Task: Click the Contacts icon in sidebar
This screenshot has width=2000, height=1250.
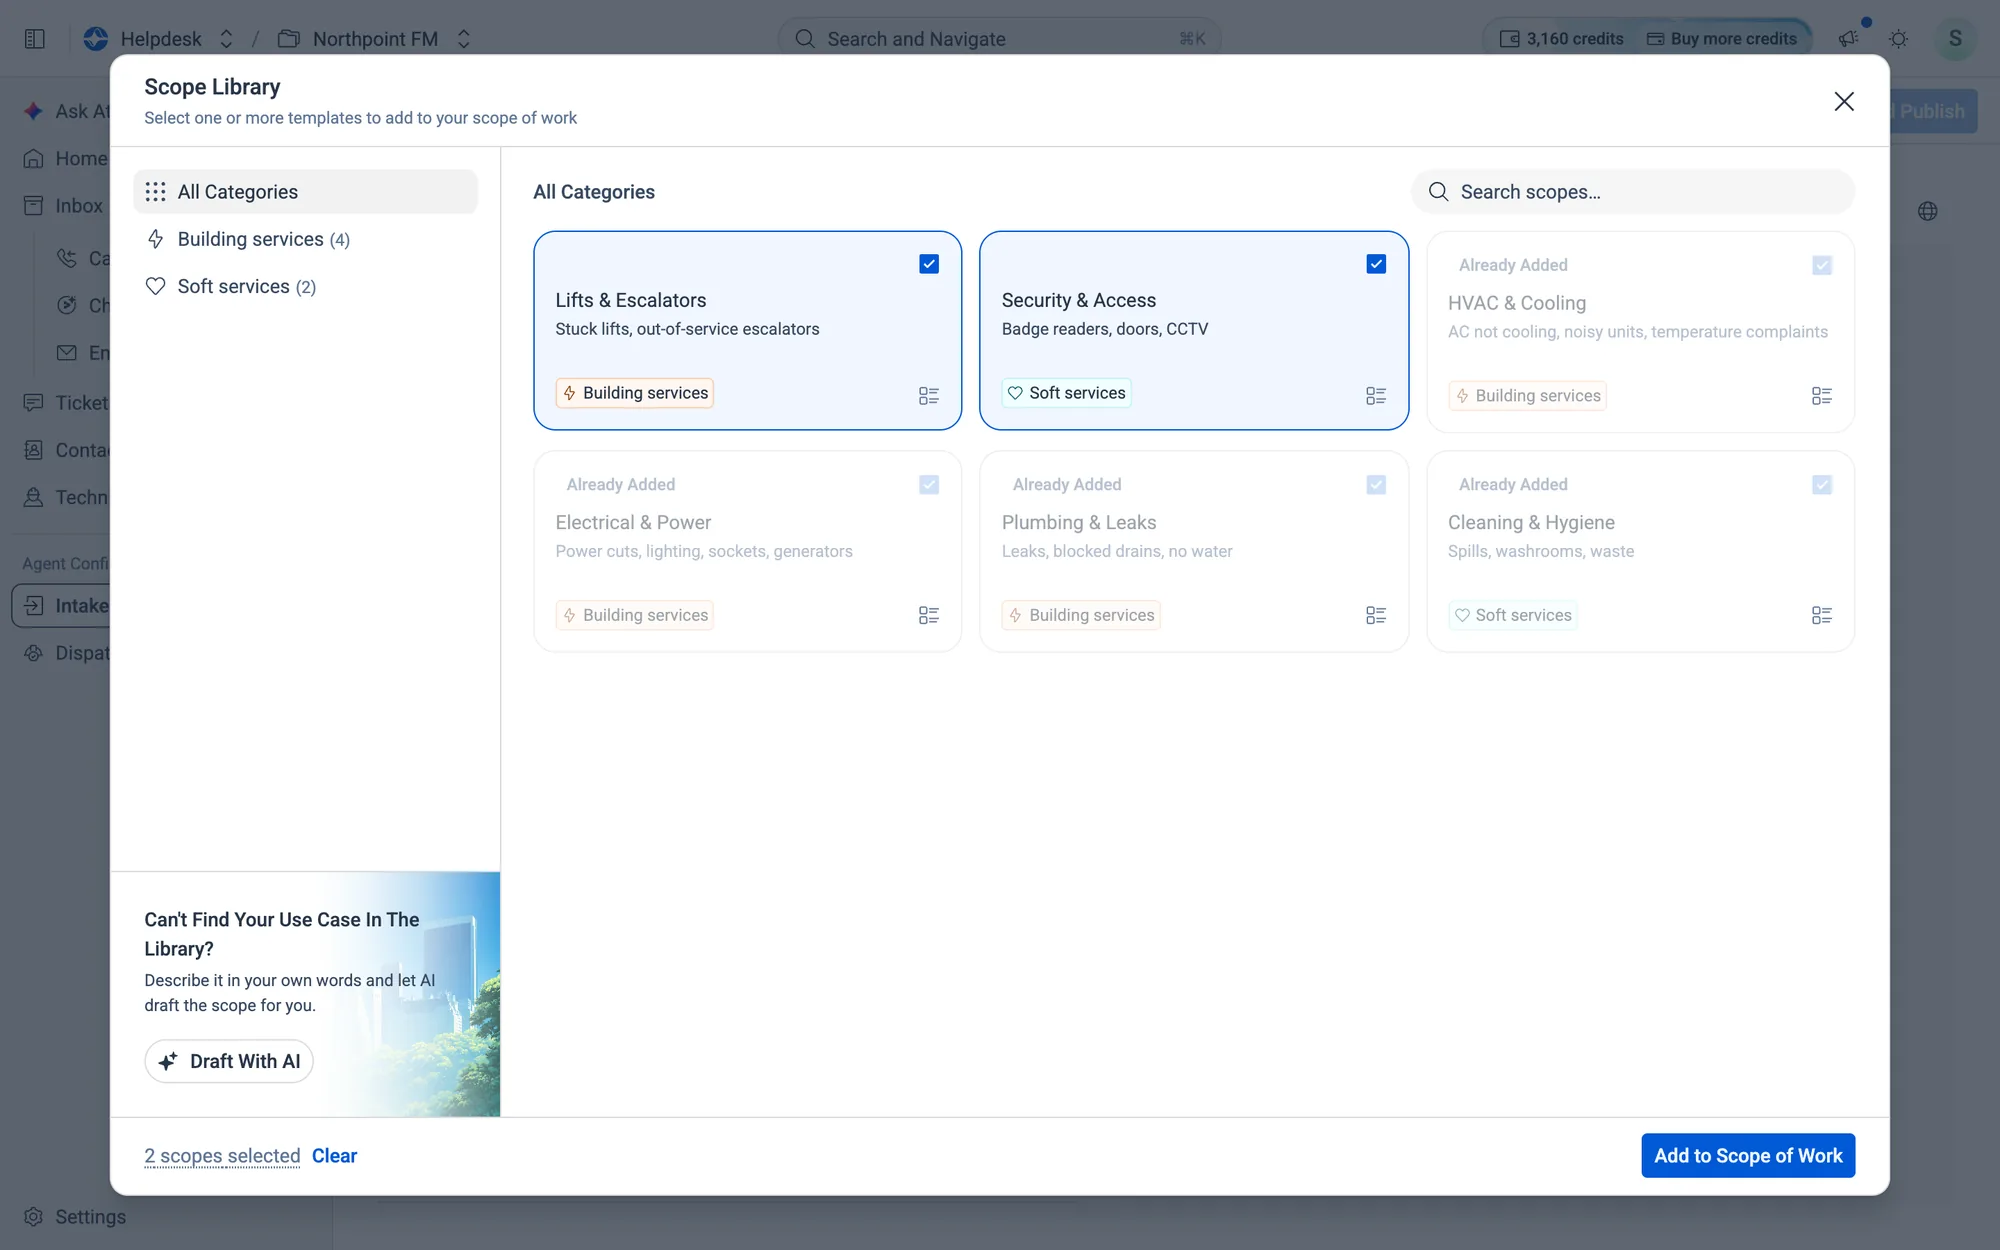Action: [x=33, y=450]
